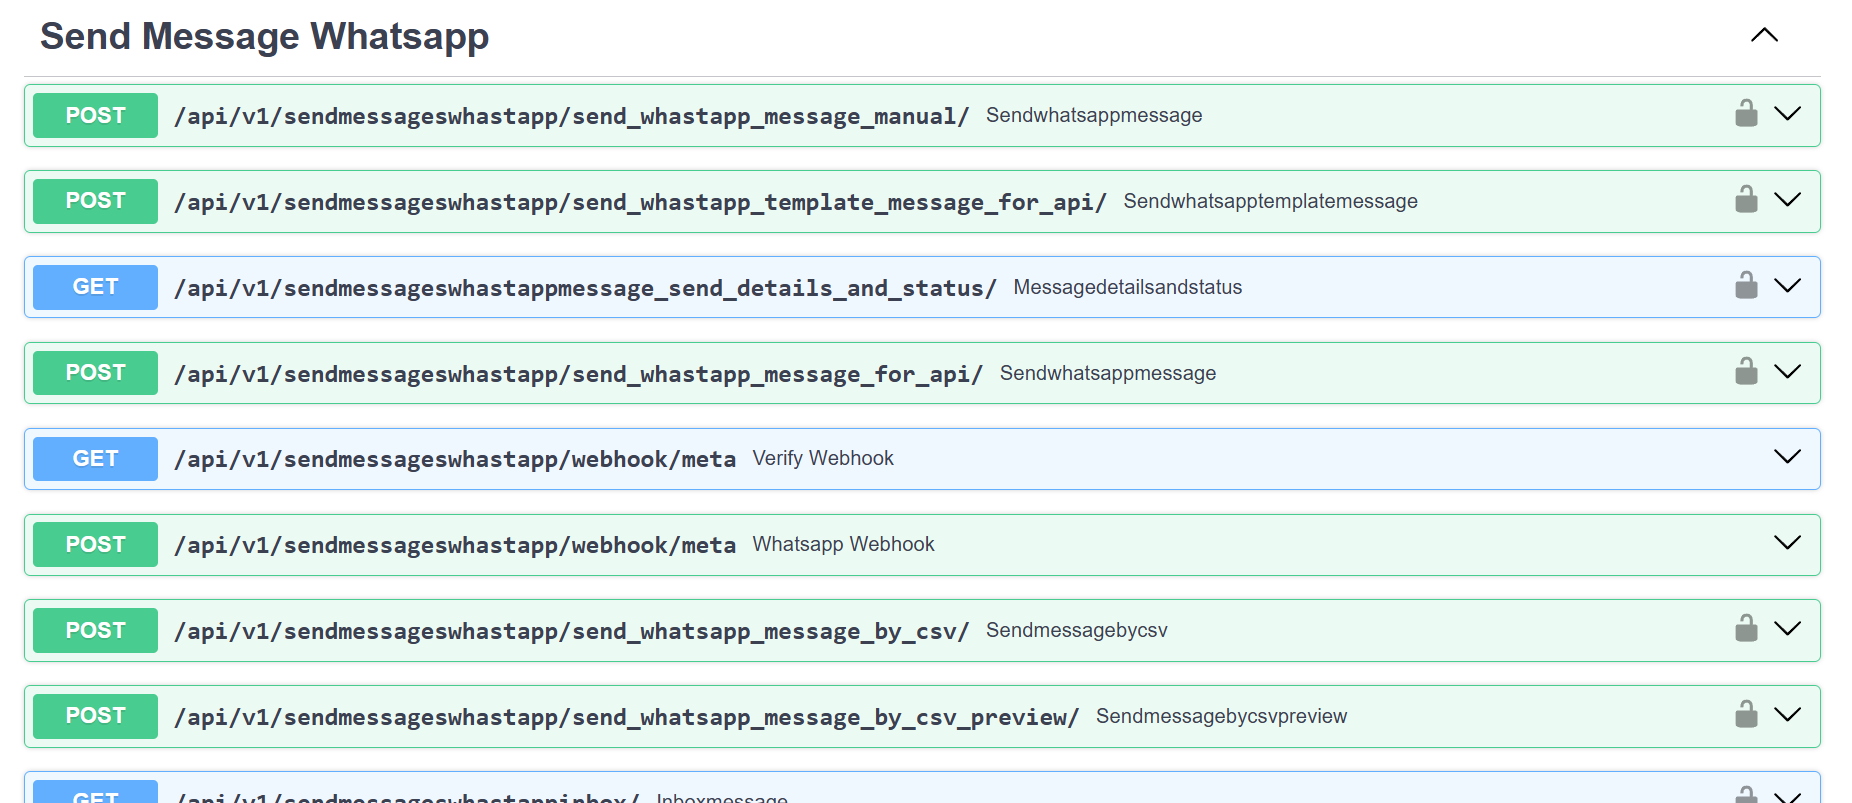Screen dimensions: 1852x803
Task: Click the lock icon on the Inboxmessage row
Action: (1746, 794)
